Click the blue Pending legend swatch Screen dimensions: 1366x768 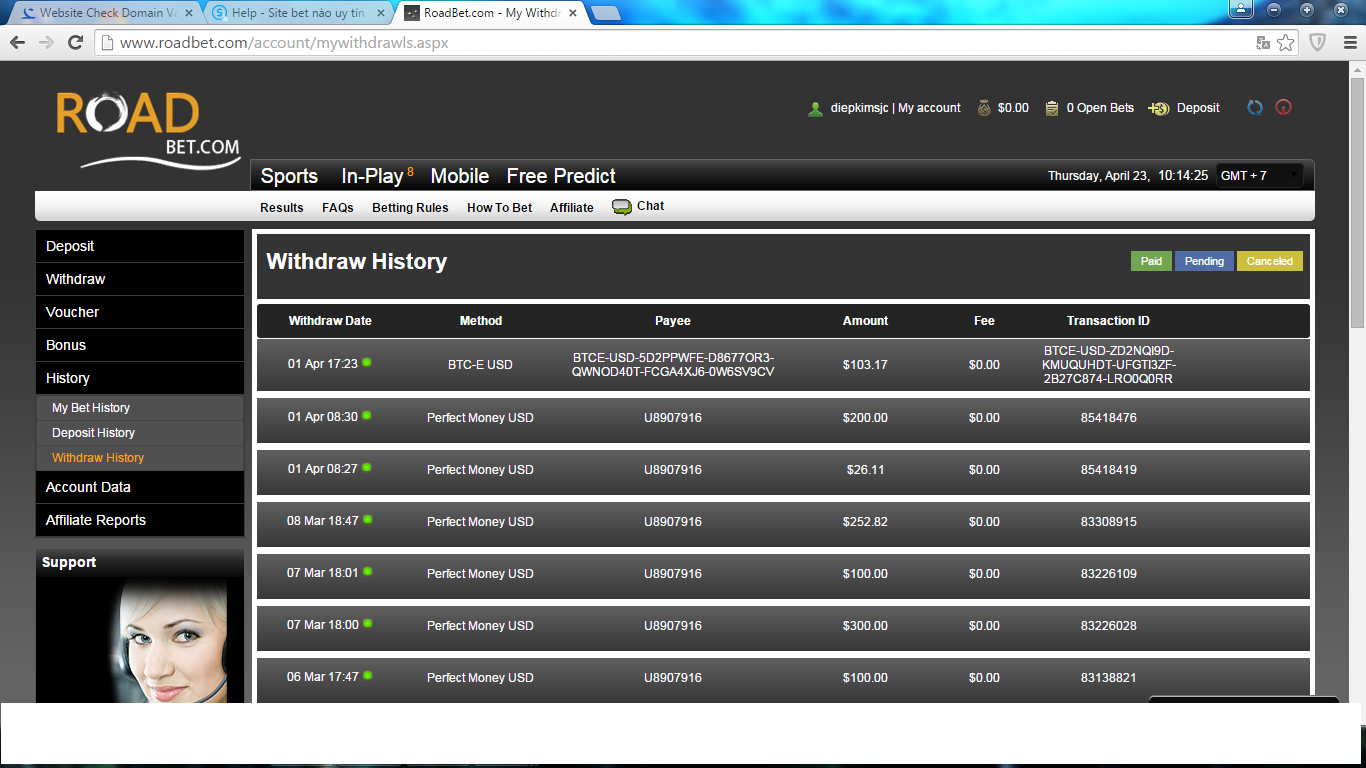click(1204, 261)
